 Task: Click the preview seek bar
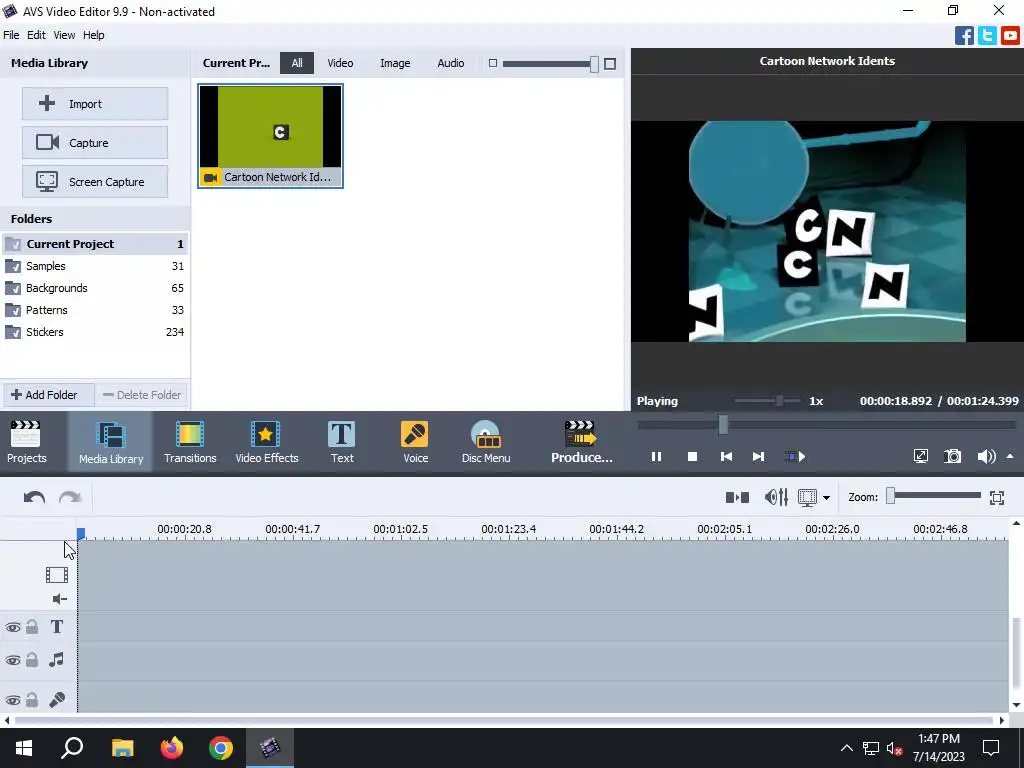pyautogui.click(x=826, y=425)
